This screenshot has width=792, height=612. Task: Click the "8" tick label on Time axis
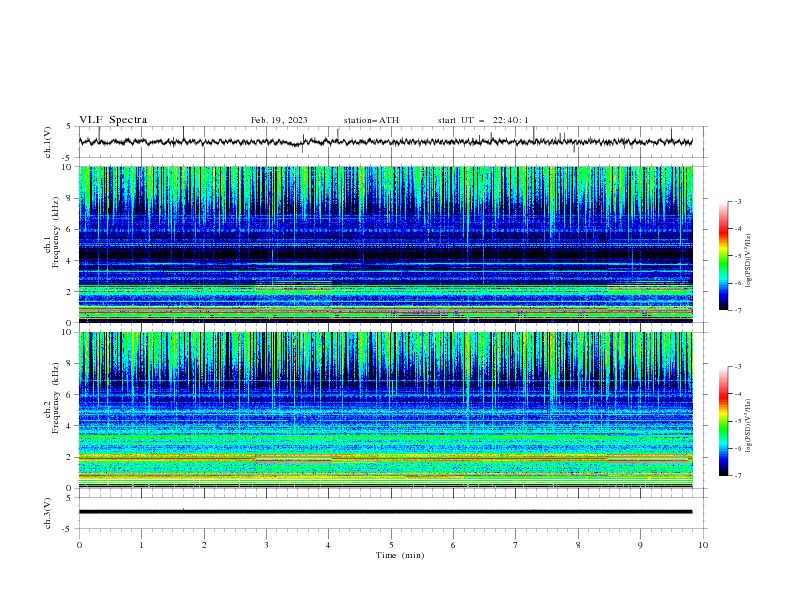[578, 545]
